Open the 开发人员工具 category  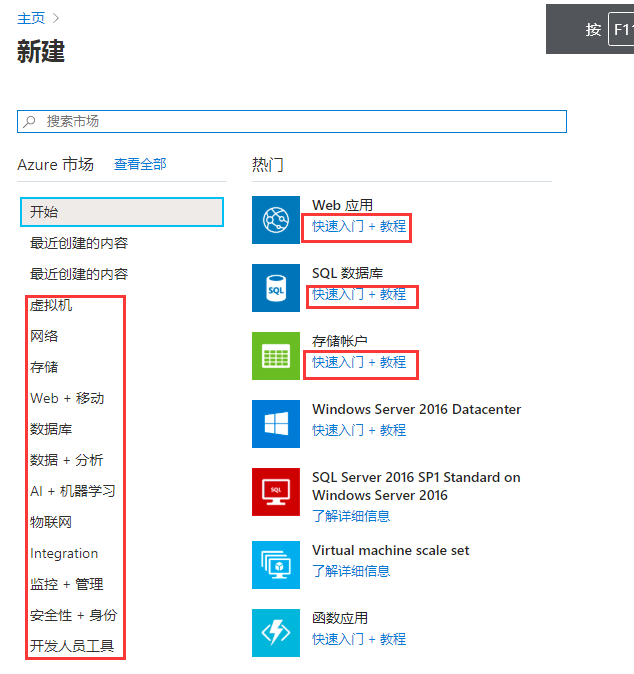click(72, 646)
